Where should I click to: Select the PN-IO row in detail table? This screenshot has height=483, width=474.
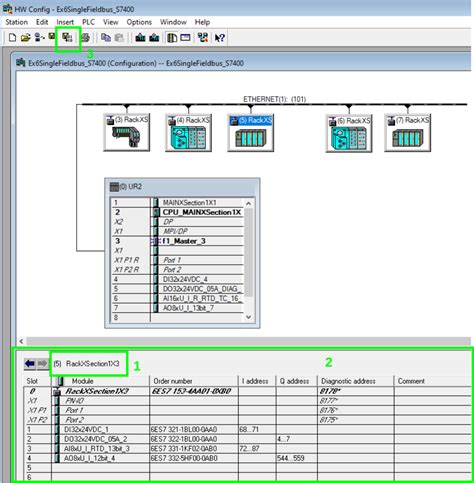248,401
